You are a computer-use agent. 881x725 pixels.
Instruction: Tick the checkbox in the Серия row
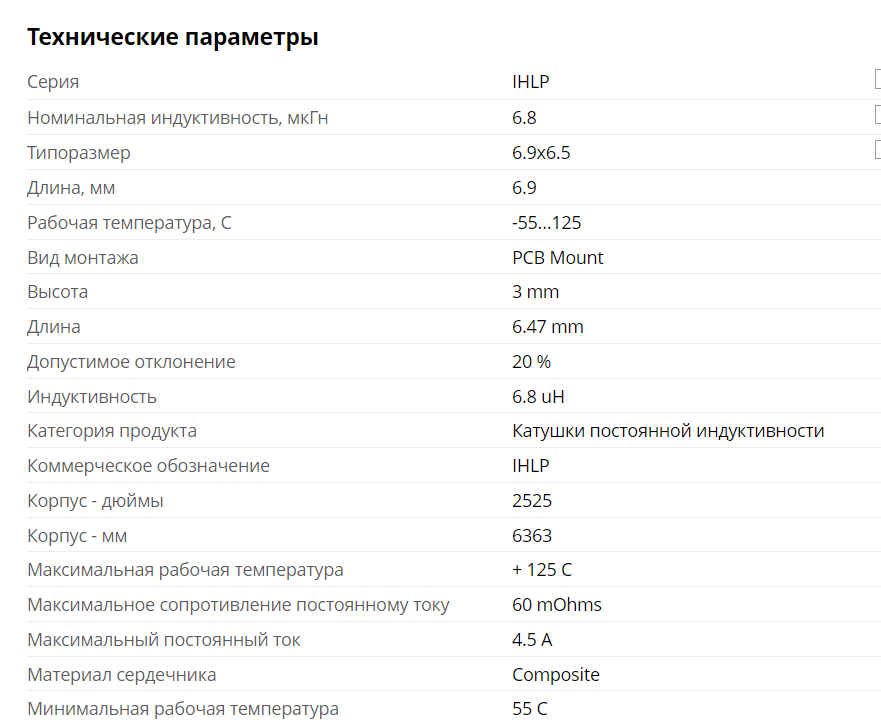877,80
